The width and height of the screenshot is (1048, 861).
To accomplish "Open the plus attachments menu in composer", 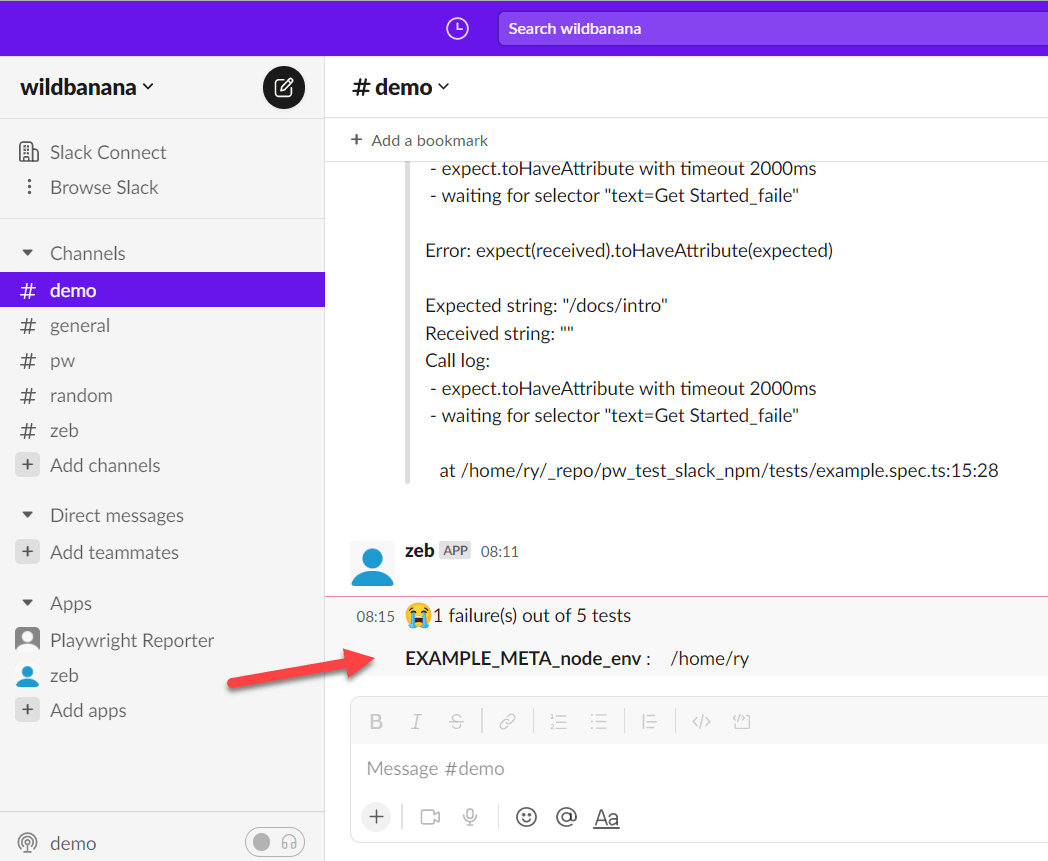I will (x=376, y=817).
